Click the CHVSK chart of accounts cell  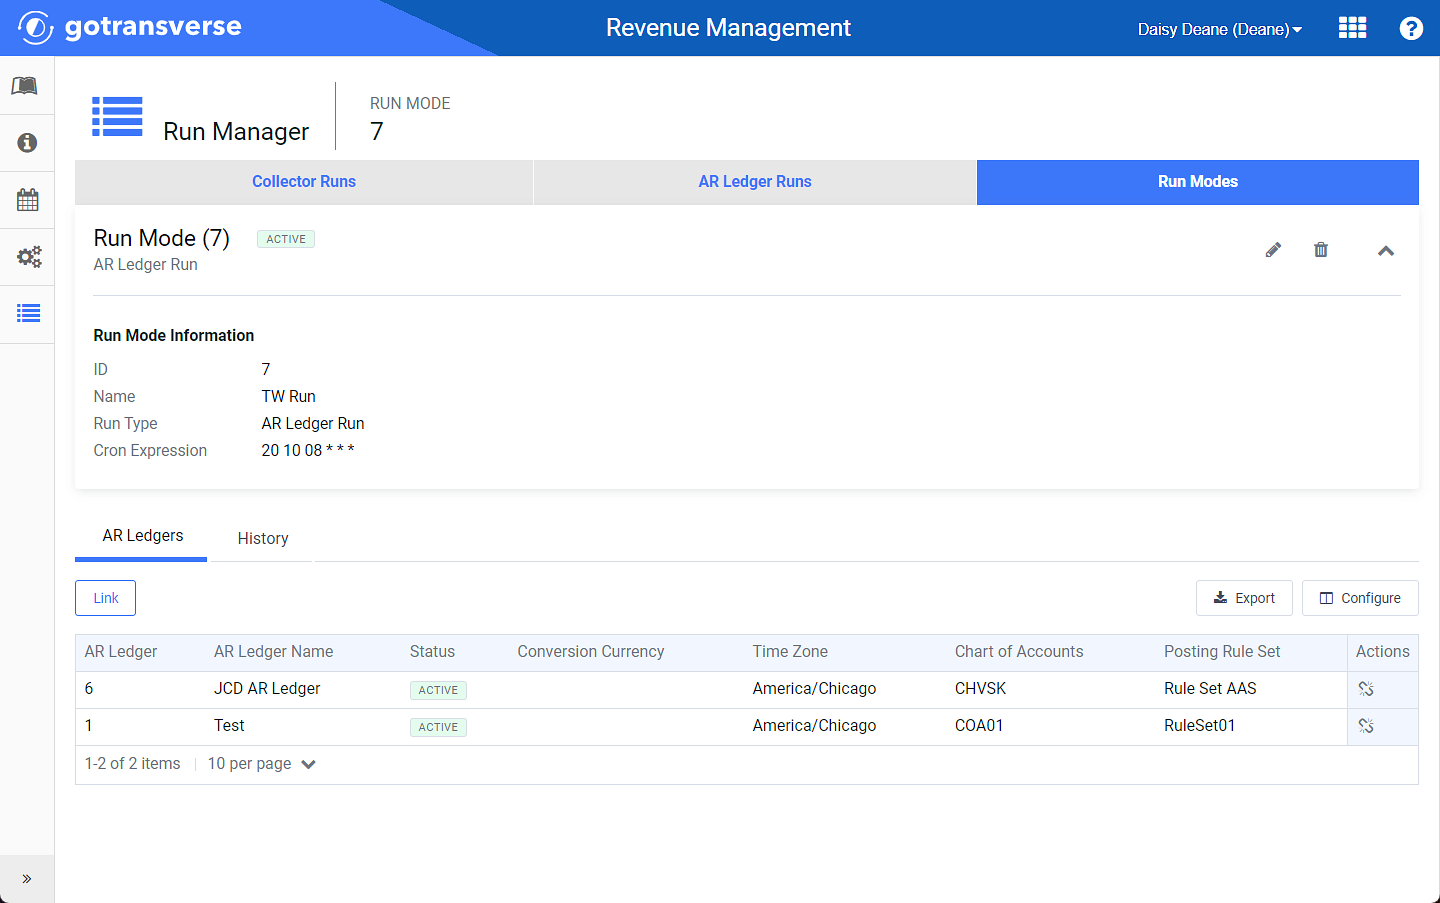[981, 689]
